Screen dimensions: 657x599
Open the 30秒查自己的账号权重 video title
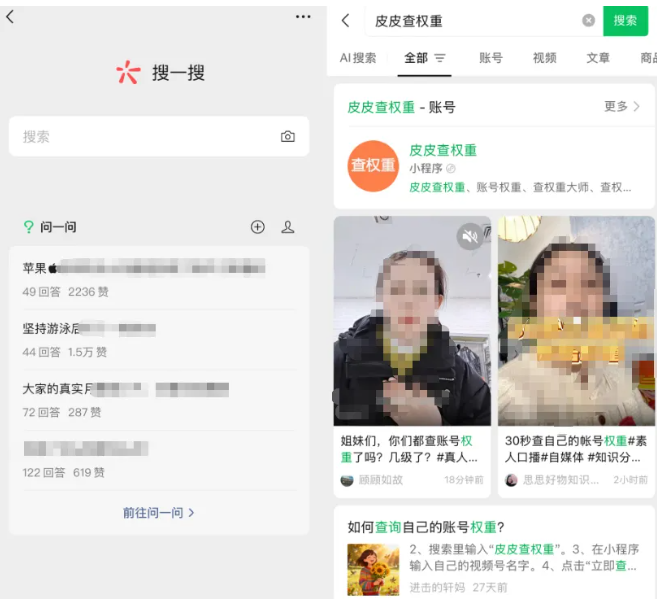576,449
